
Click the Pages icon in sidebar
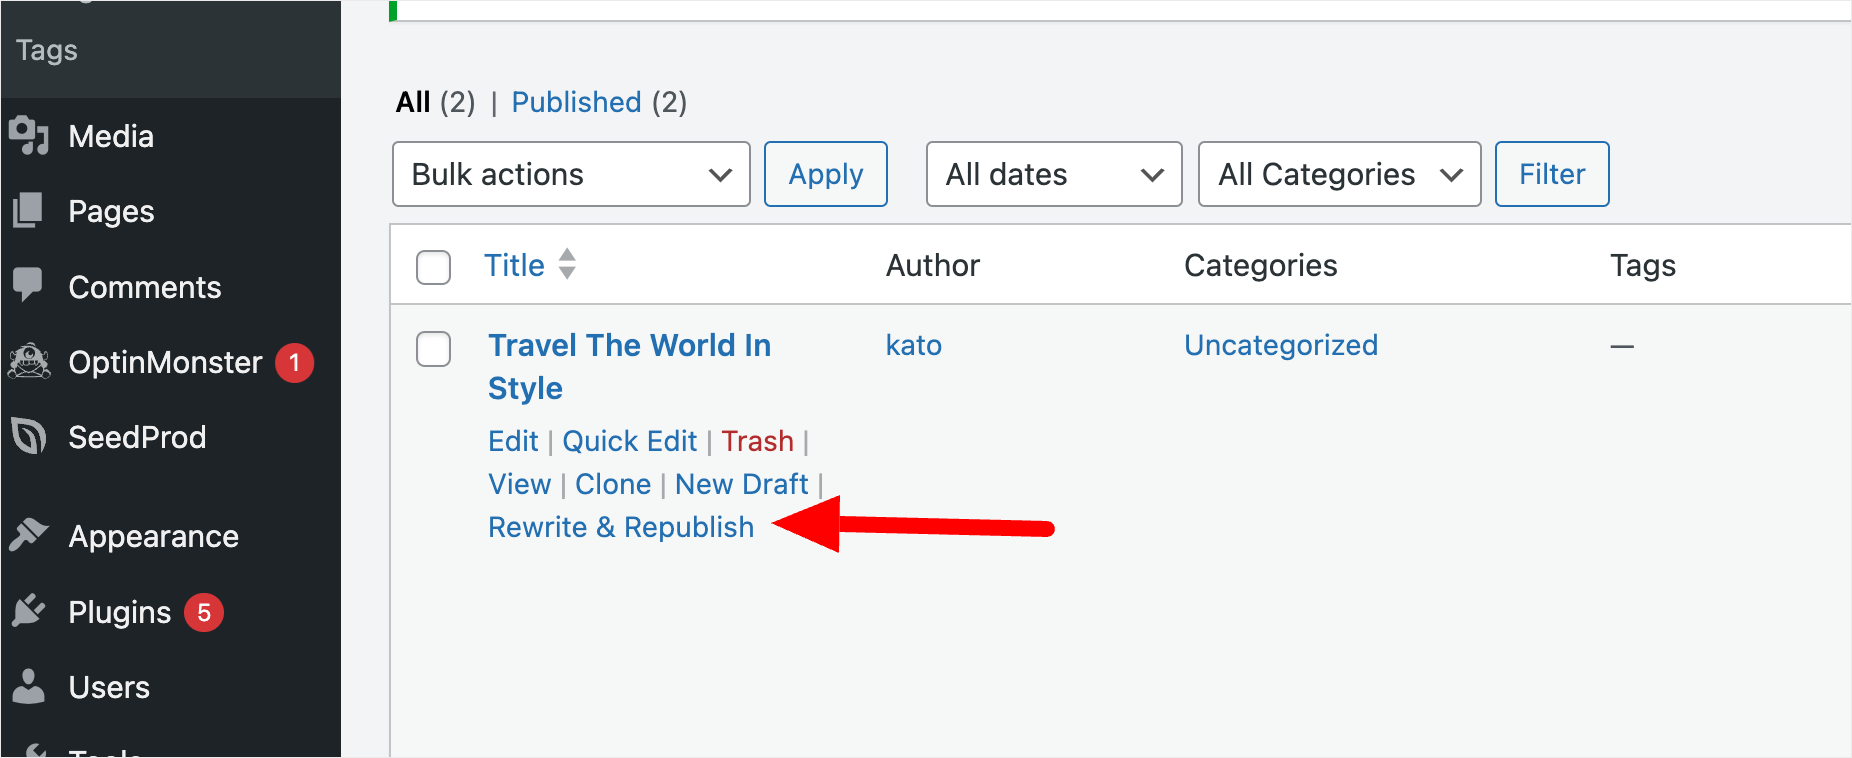click(29, 210)
